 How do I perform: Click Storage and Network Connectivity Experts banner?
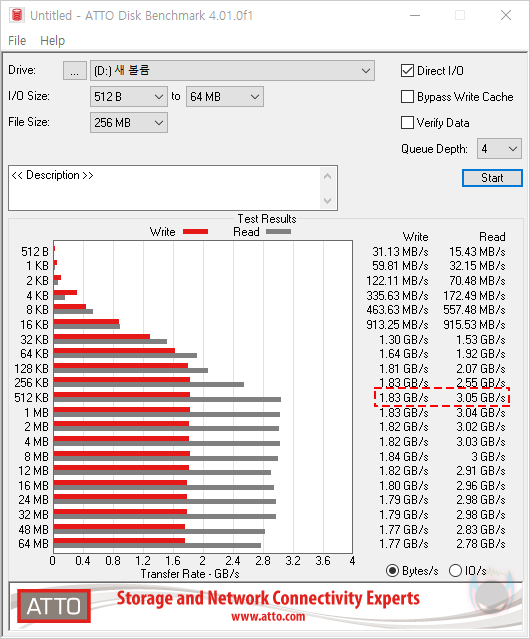[x=268, y=598]
